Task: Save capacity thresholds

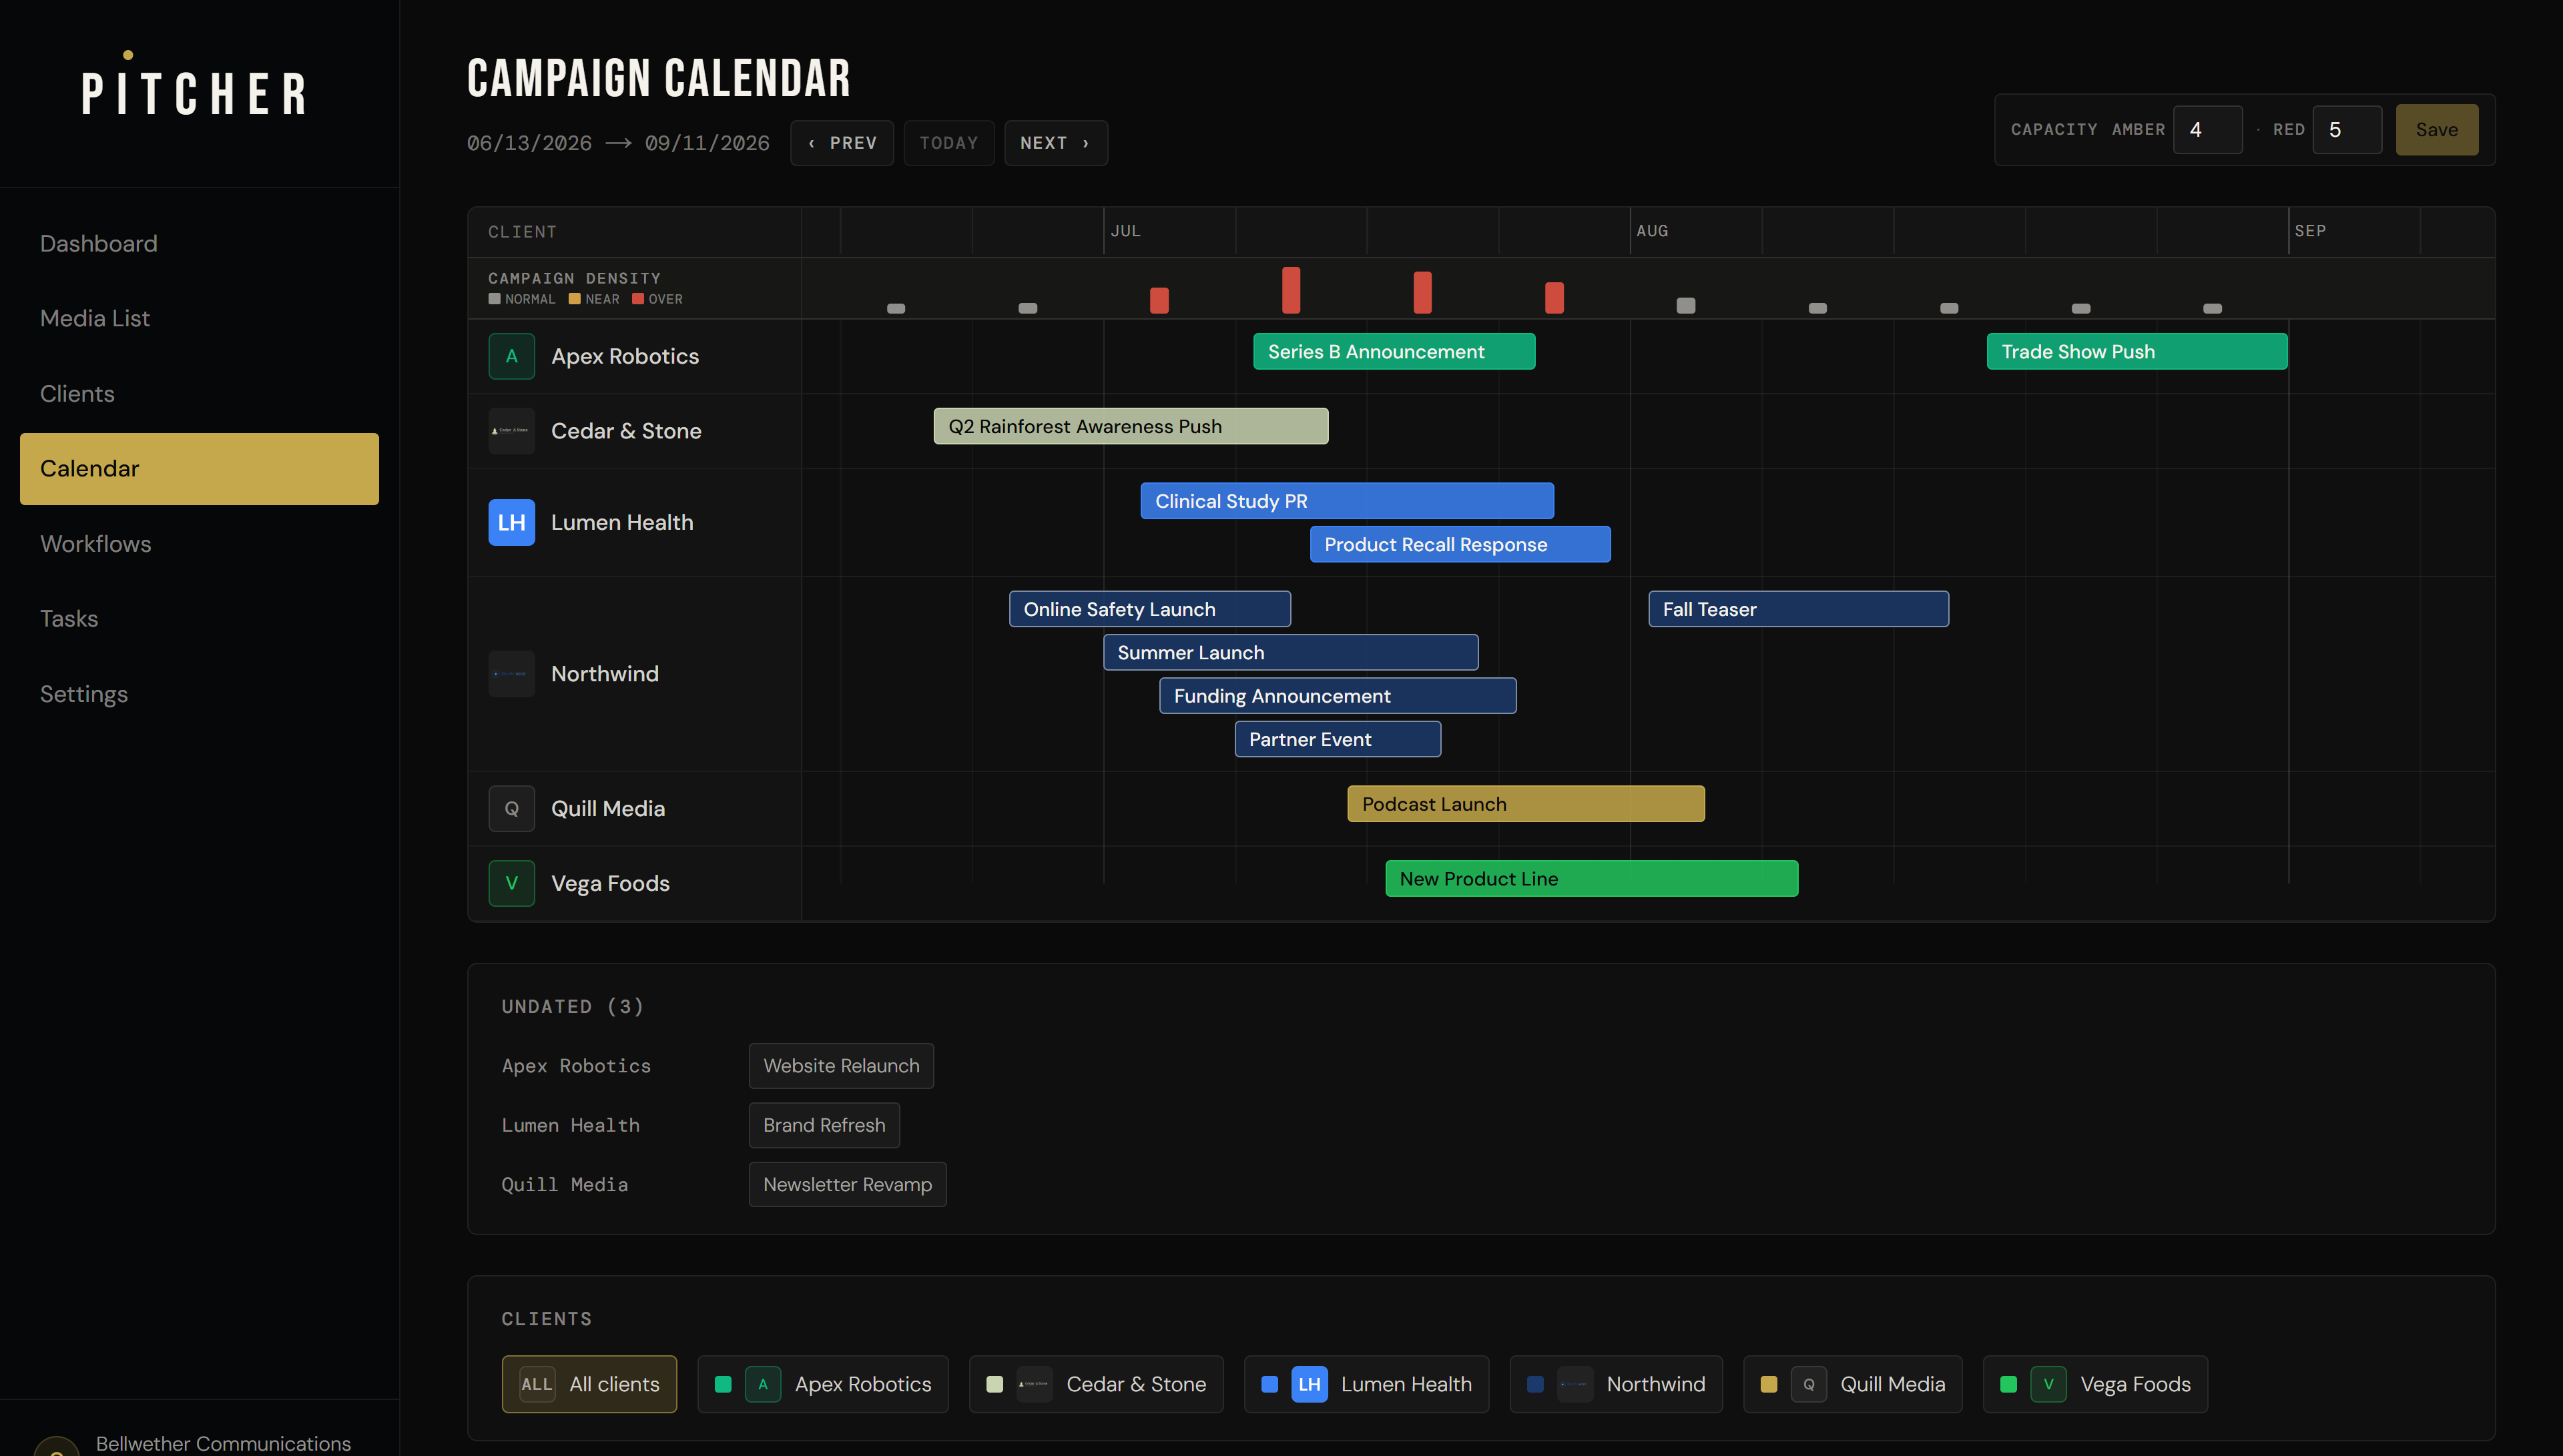Action: [x=2436, y=130]
